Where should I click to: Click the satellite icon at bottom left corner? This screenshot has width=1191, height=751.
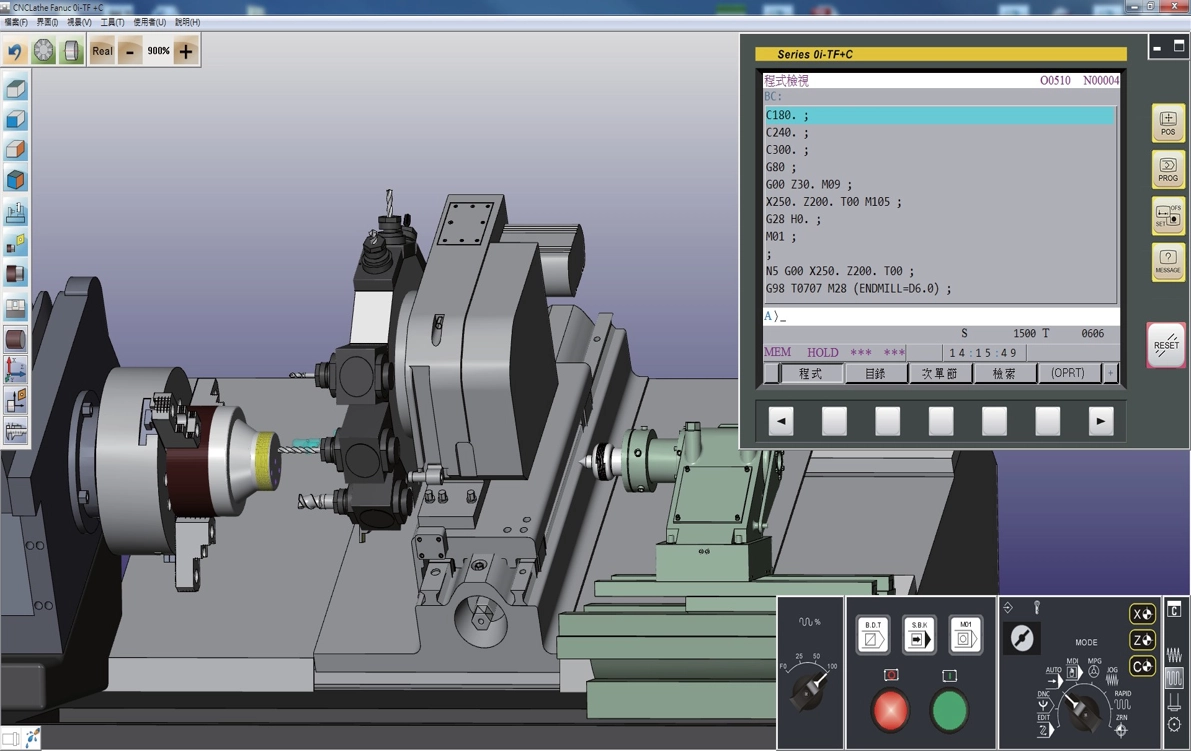tap(31, 737)
